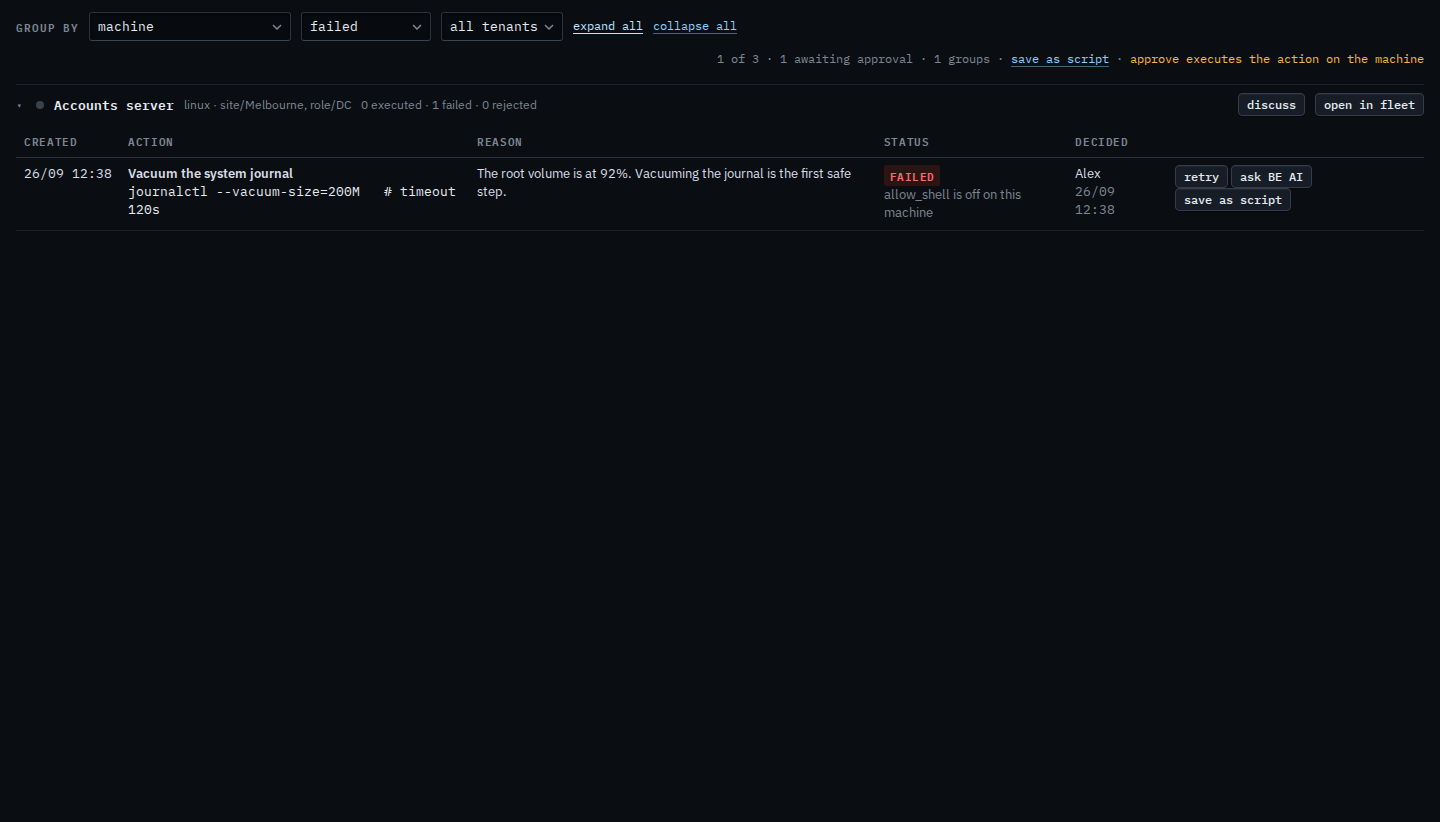The width and height of the screenshot is (1440, 822).
Task: Click the linux site/Melbourne role/DC tags
Action: click(268, 105)
